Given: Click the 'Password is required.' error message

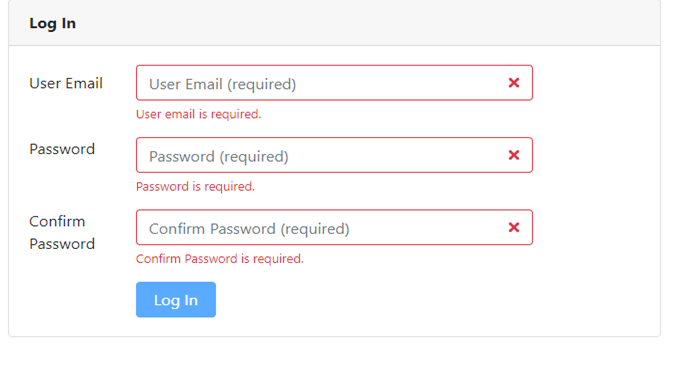Looking at the screenshot, I should 195,187.
